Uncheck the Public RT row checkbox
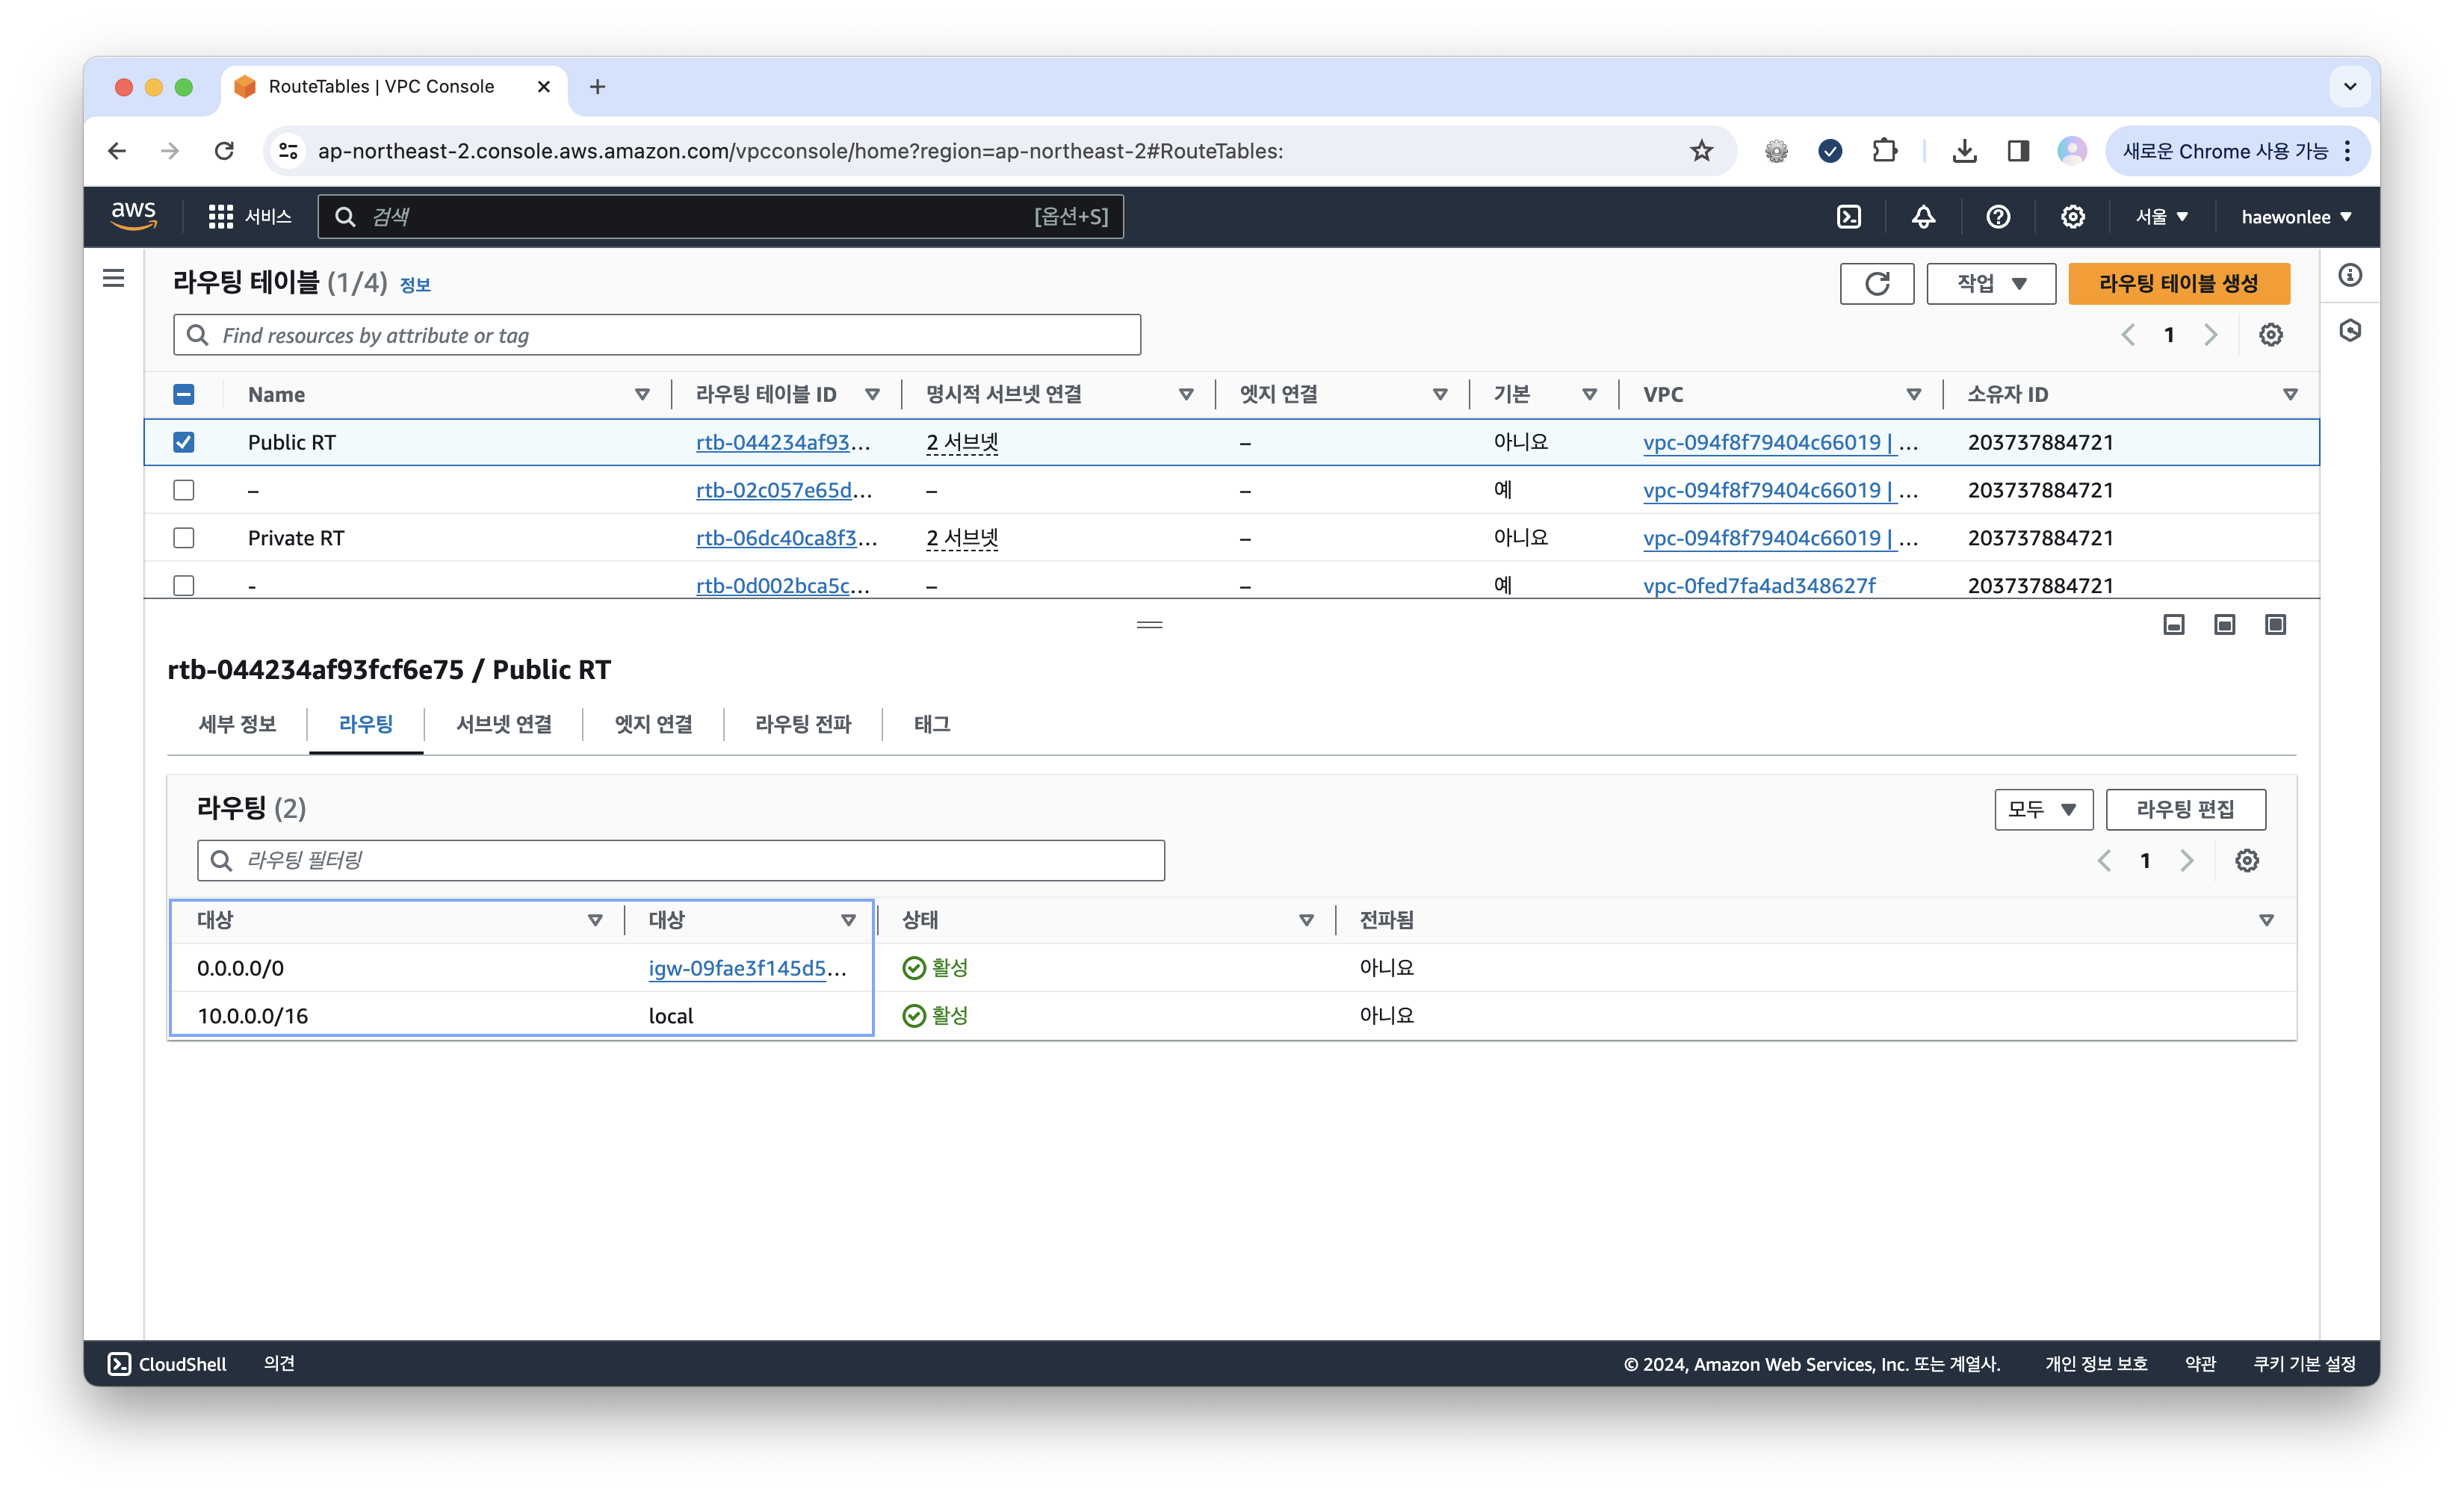The width and height of the screenshot is (2464, 1497). (184, 442)
